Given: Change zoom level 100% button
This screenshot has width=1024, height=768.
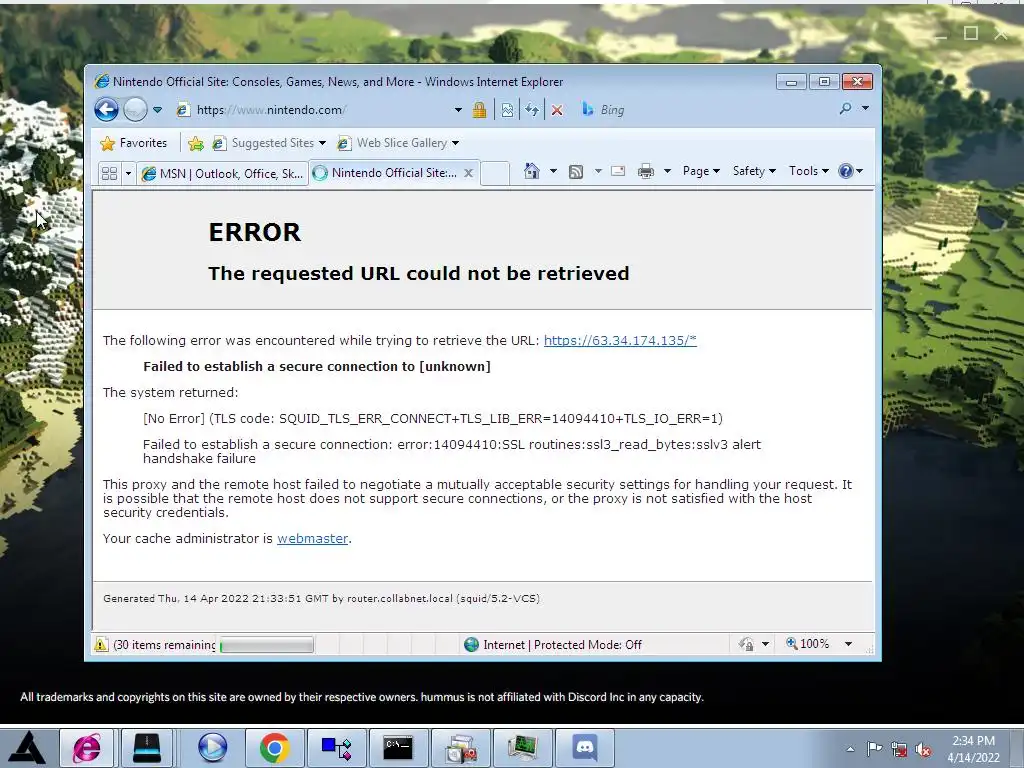Looking at the screenshot, I should (x=808, y=644).
